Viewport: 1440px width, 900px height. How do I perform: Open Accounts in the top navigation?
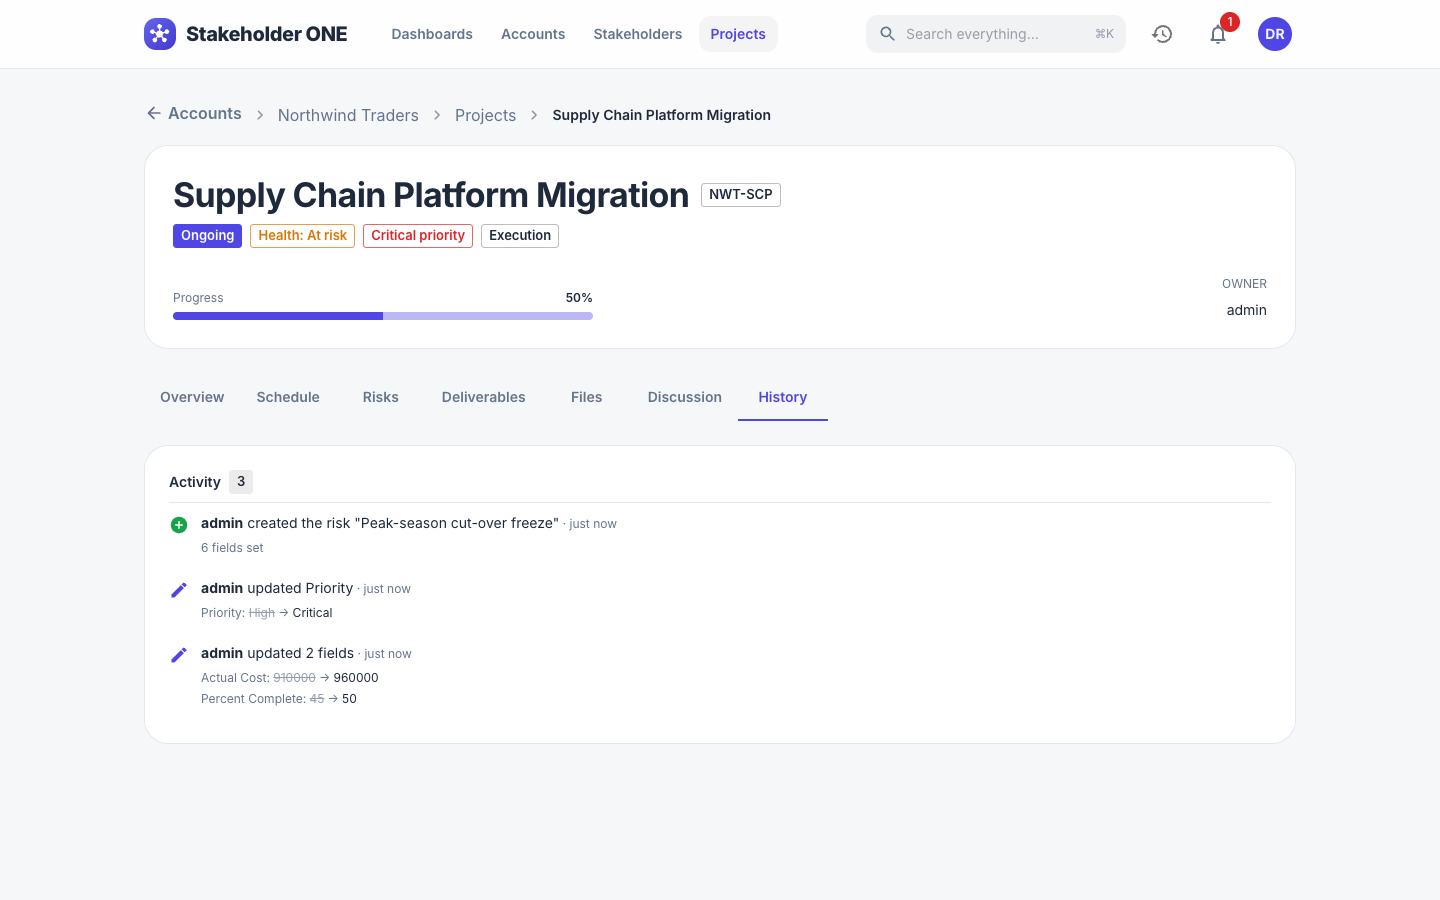pos(533,34)
